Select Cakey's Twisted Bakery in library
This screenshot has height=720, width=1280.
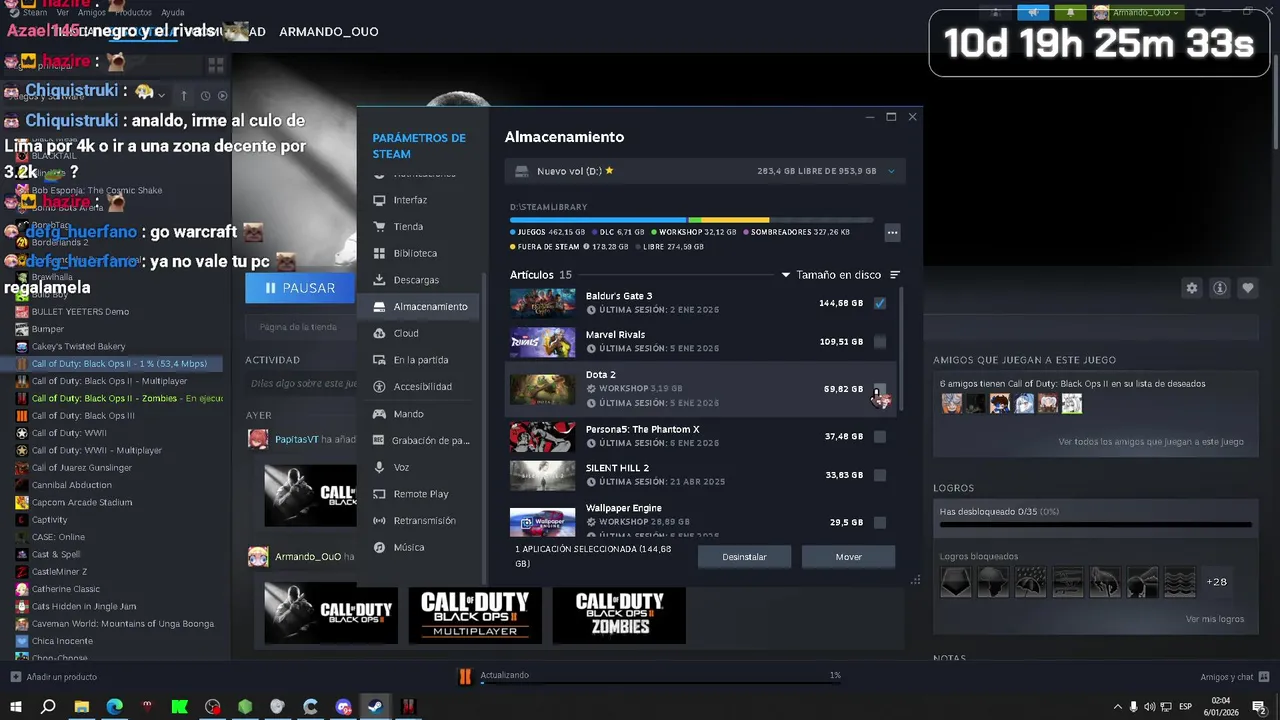coord(79,346)
